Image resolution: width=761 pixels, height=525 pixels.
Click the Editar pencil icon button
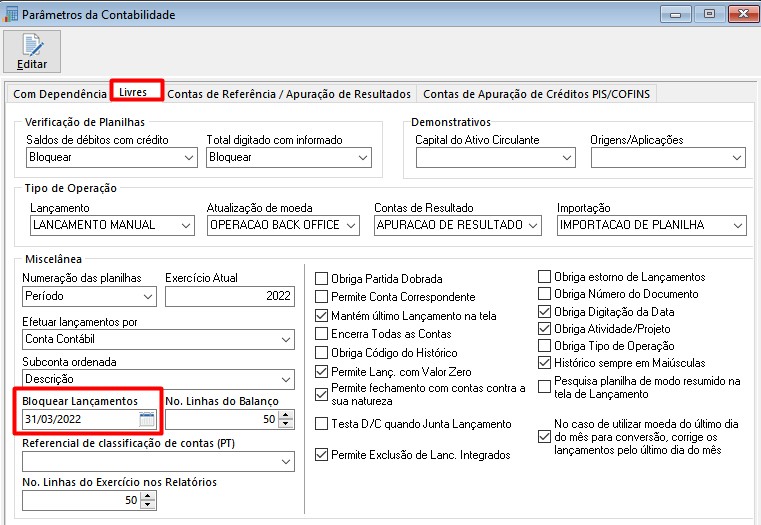tap(32, 51)
